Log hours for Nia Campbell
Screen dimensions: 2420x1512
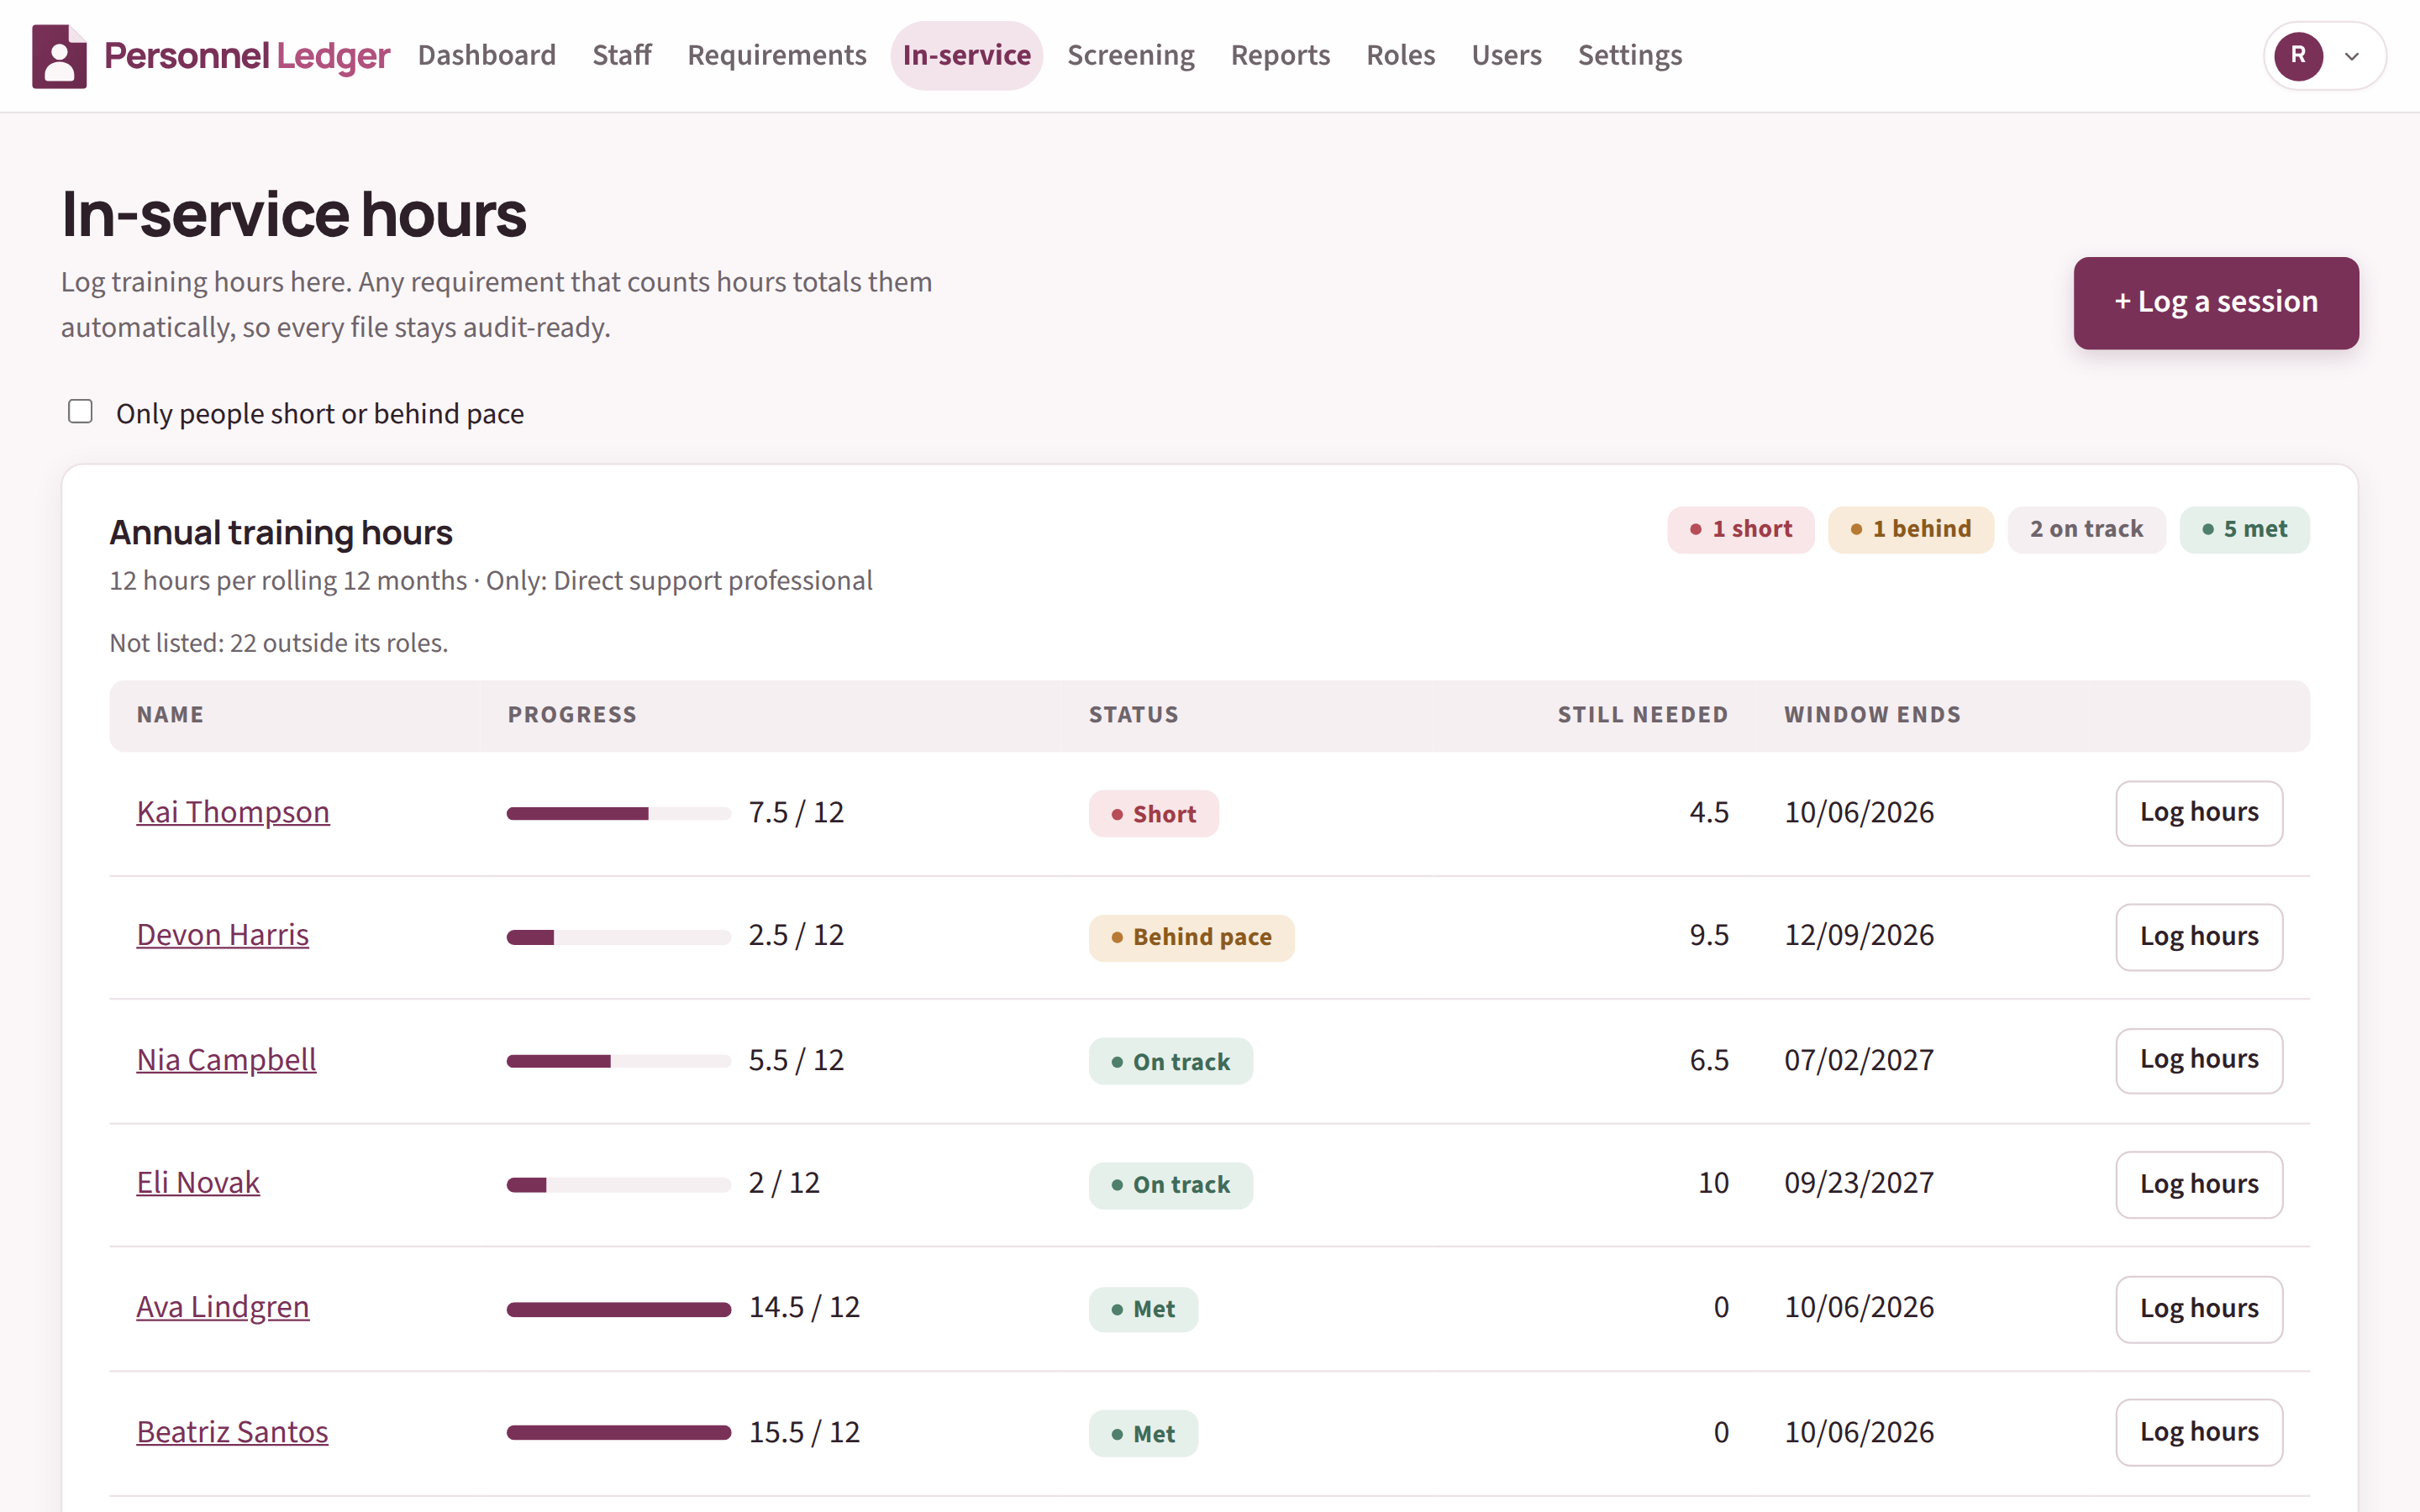[2199, 1060]
